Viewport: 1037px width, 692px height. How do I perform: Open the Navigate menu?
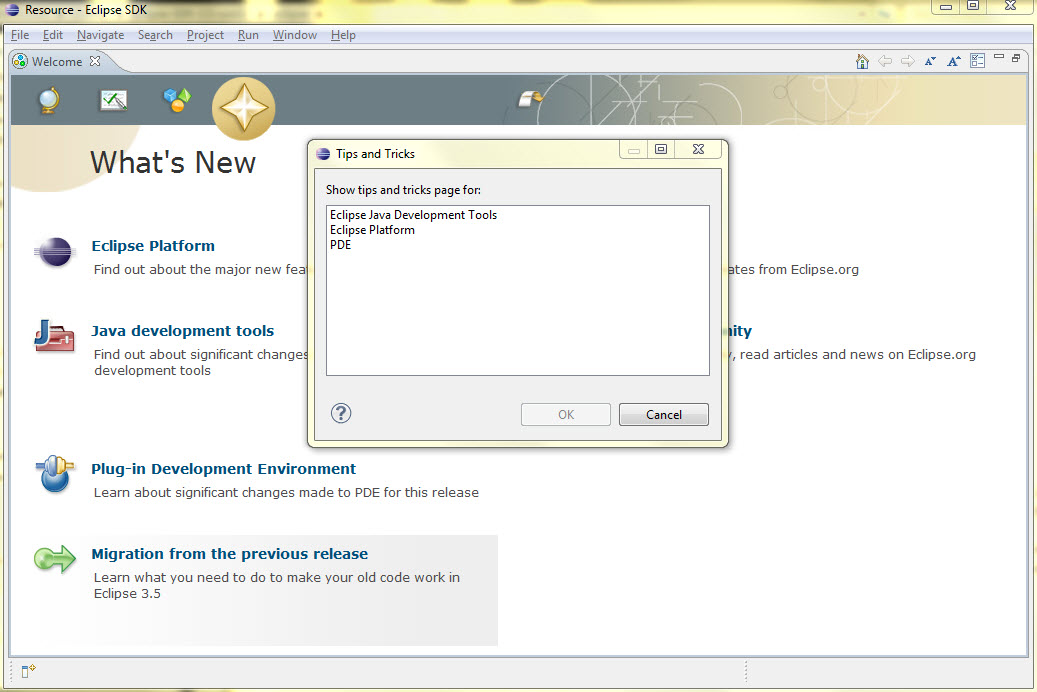click(x=101, y=35)
